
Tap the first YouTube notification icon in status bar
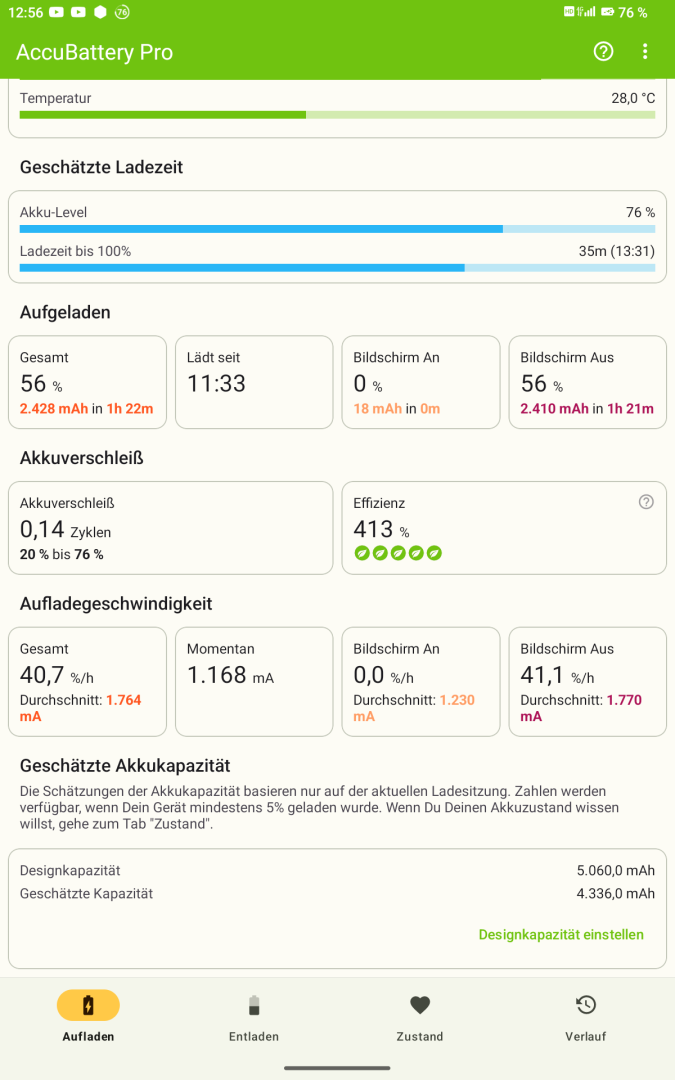(x=56, y=12)
